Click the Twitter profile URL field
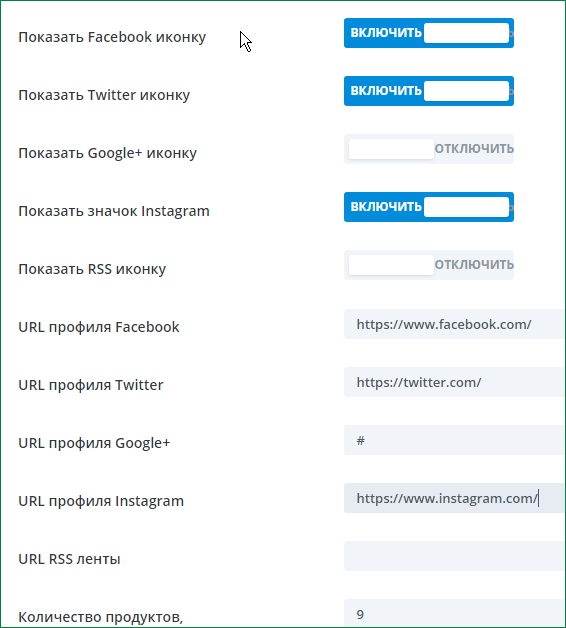 coord(455,382)
